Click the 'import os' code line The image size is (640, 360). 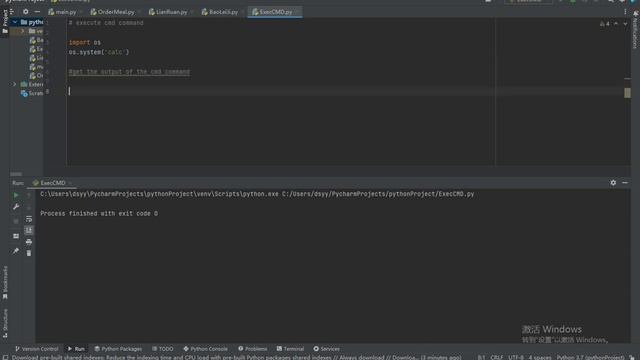coord(84,42)
